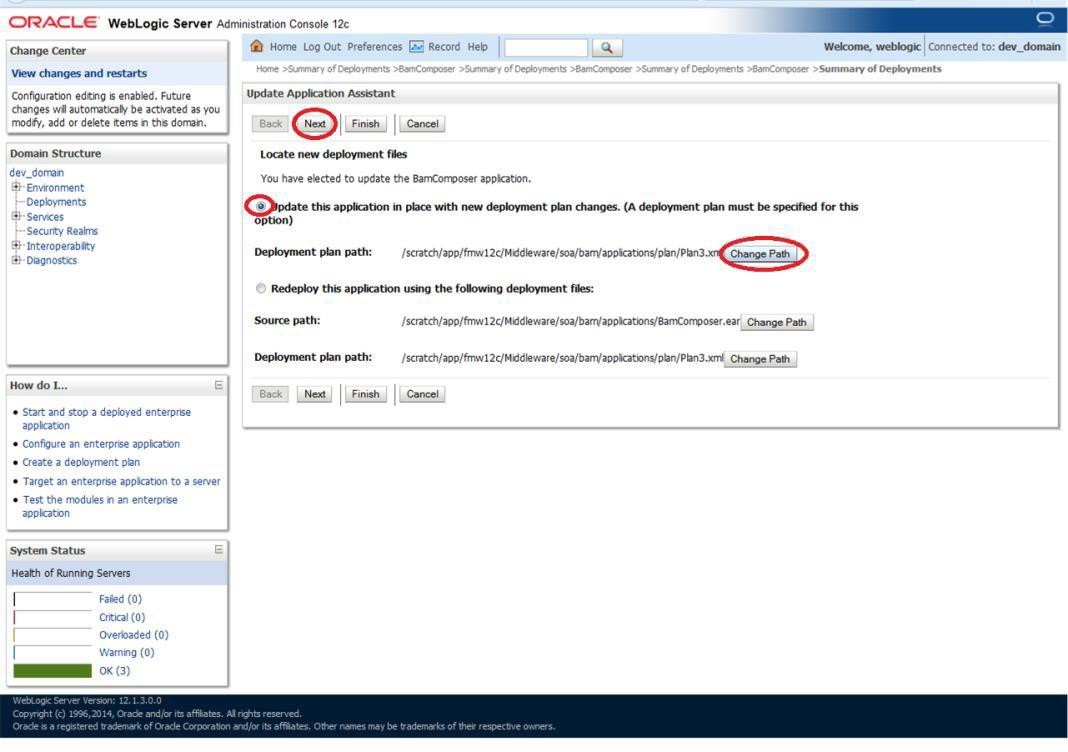The image size is (1068, 752).
Task: Open Preferences in the toolbar
Action: coord(375,47)
